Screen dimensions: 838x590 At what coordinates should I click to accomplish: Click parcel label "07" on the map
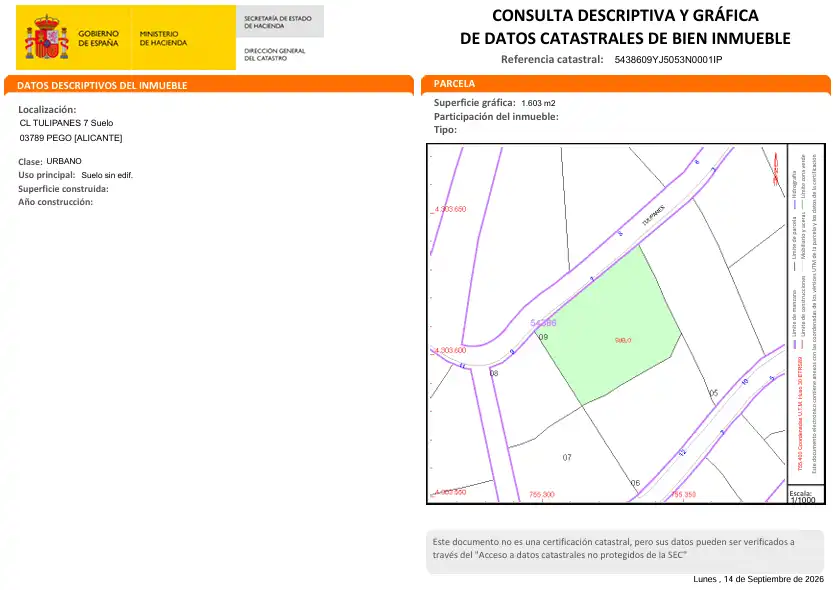tap(567, 457)
